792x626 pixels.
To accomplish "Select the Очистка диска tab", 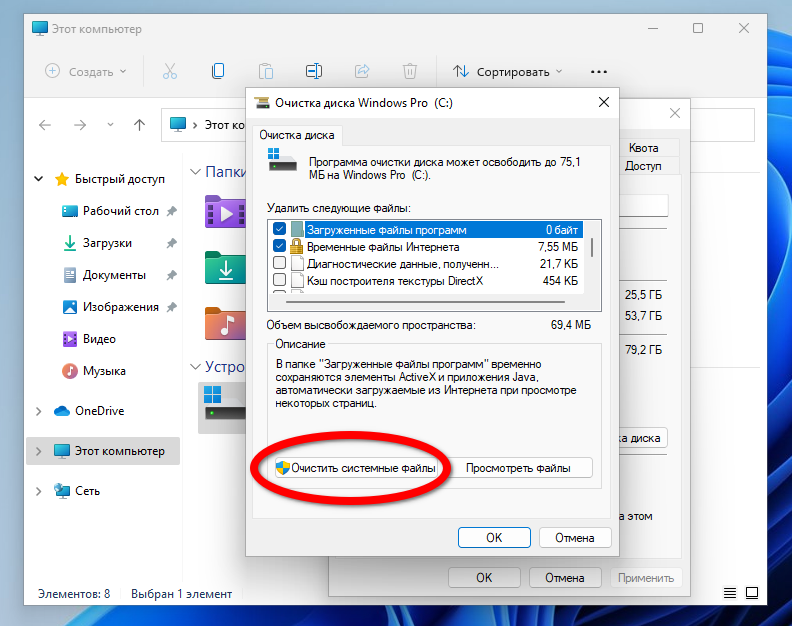I will pyautogui.click(x=297, y=135).
